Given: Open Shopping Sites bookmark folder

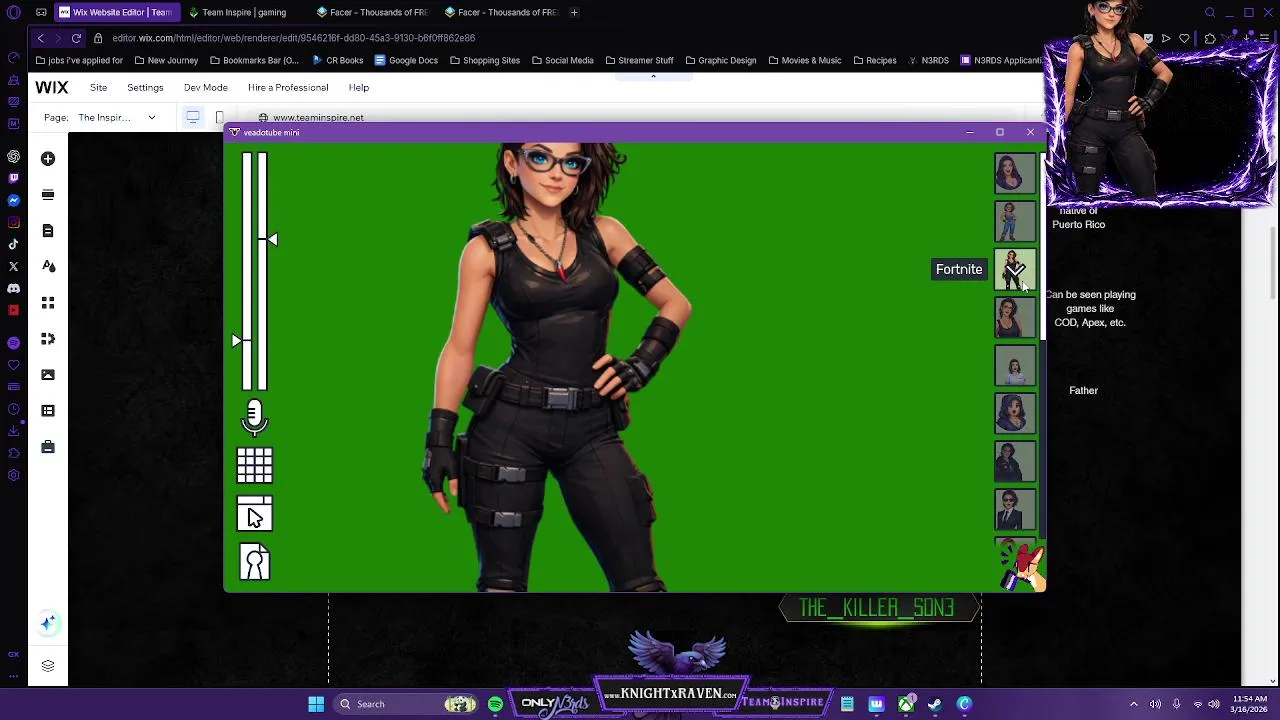Looking at the screenshot, I should click(x=485, y=60).
